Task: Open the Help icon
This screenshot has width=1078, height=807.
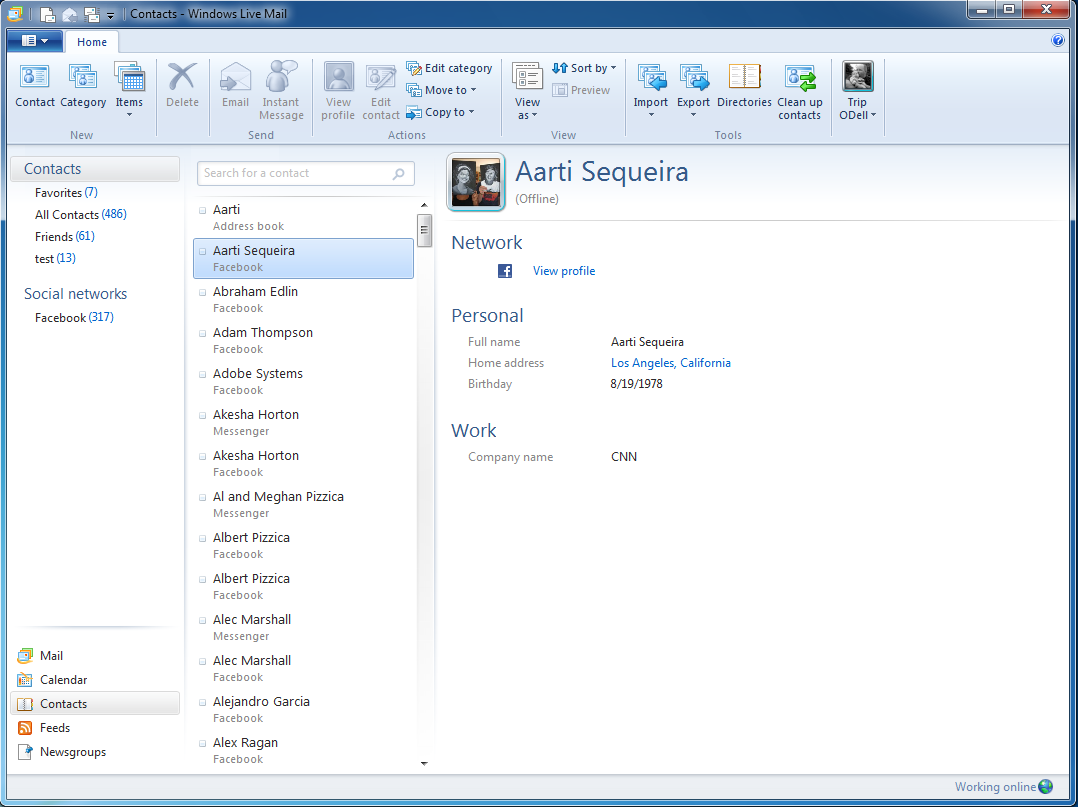Action: (1058, 41)
